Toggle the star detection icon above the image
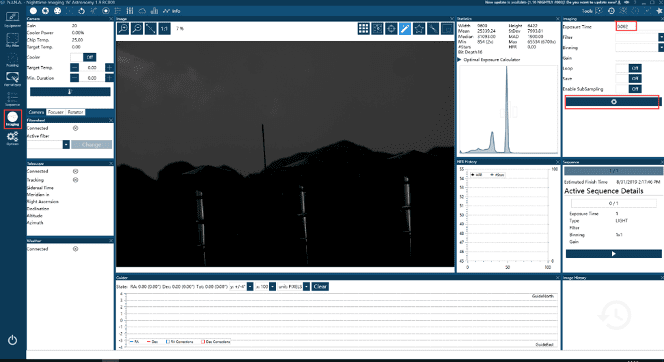 (x=419, y=28)
